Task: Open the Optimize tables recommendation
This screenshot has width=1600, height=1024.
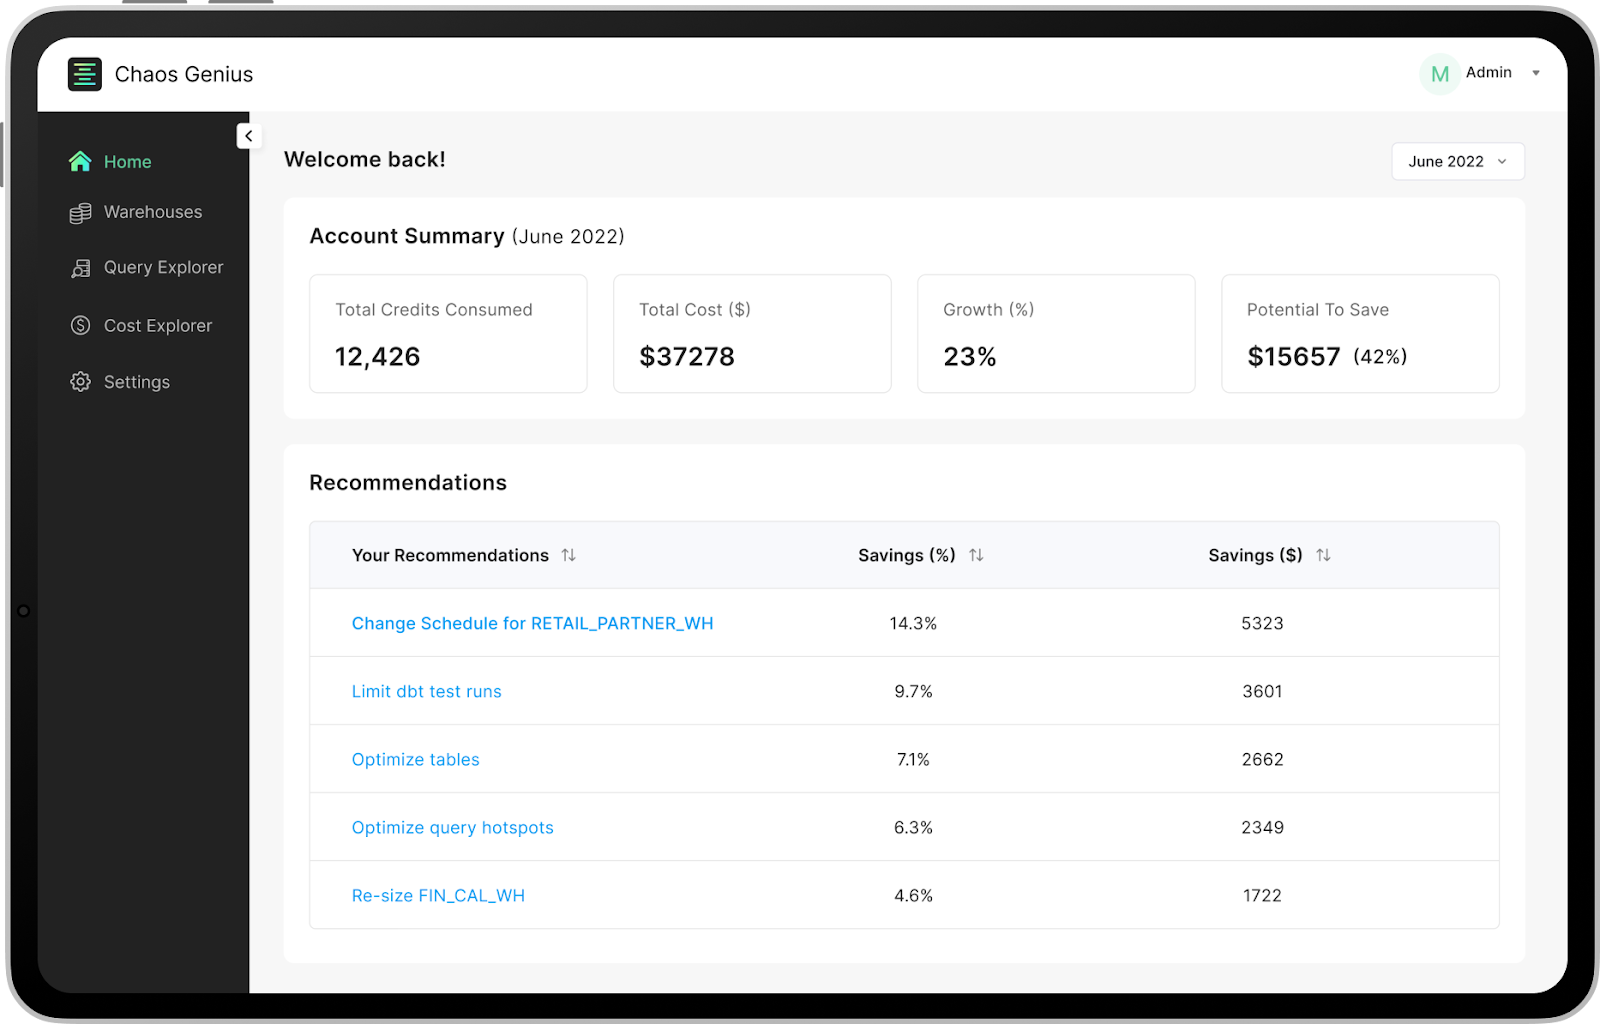Action: coord(415,759)
